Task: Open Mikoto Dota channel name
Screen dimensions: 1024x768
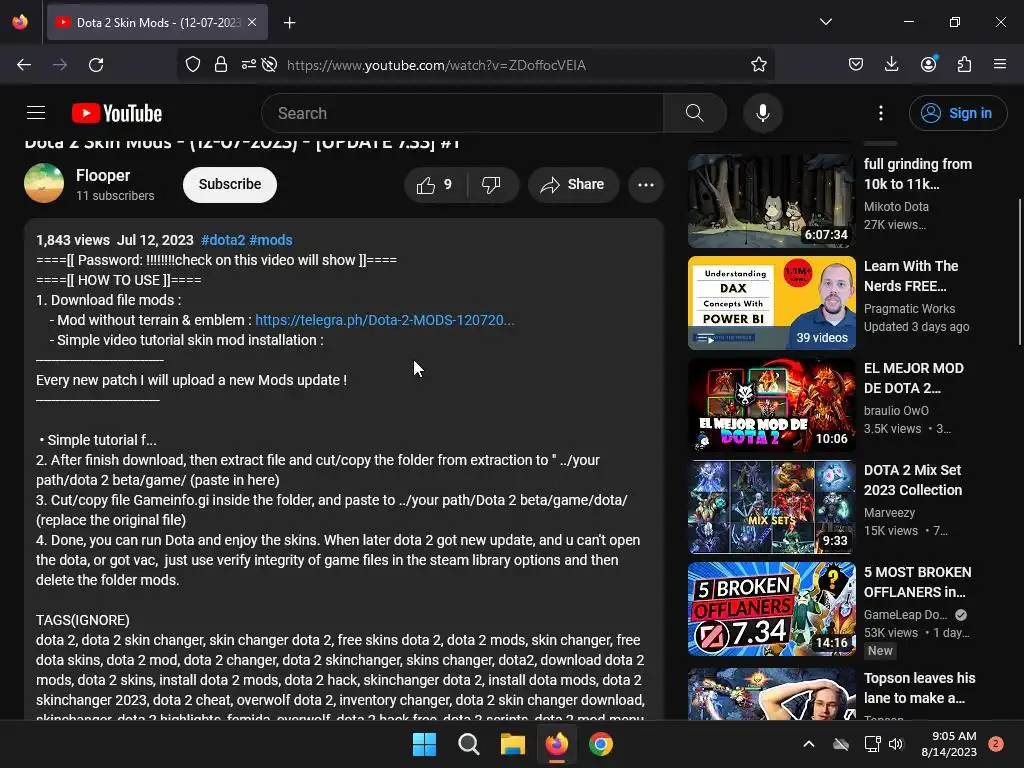Action: [x=896, y=206]
